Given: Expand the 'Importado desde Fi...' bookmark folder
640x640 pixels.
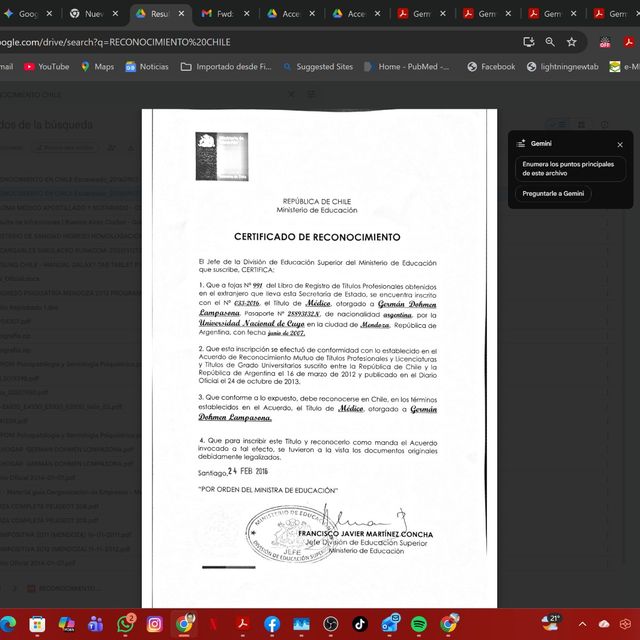Looking at the screenshot, I should coord(226,67).
